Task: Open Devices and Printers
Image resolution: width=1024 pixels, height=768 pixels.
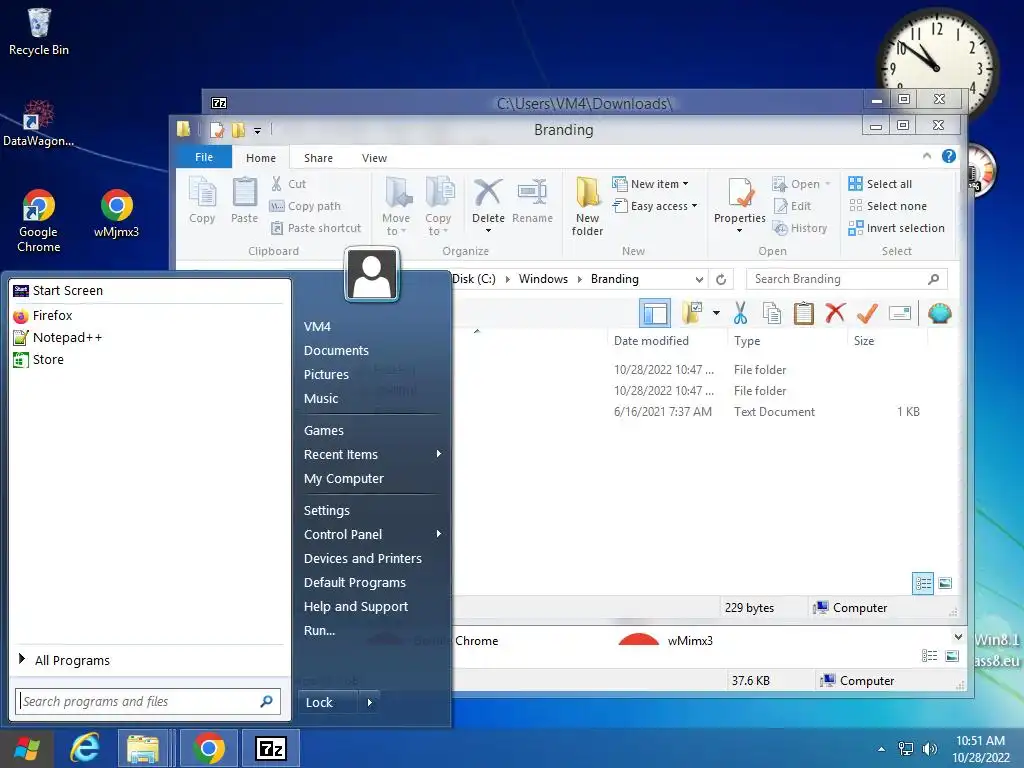Action: click(362, 558)
